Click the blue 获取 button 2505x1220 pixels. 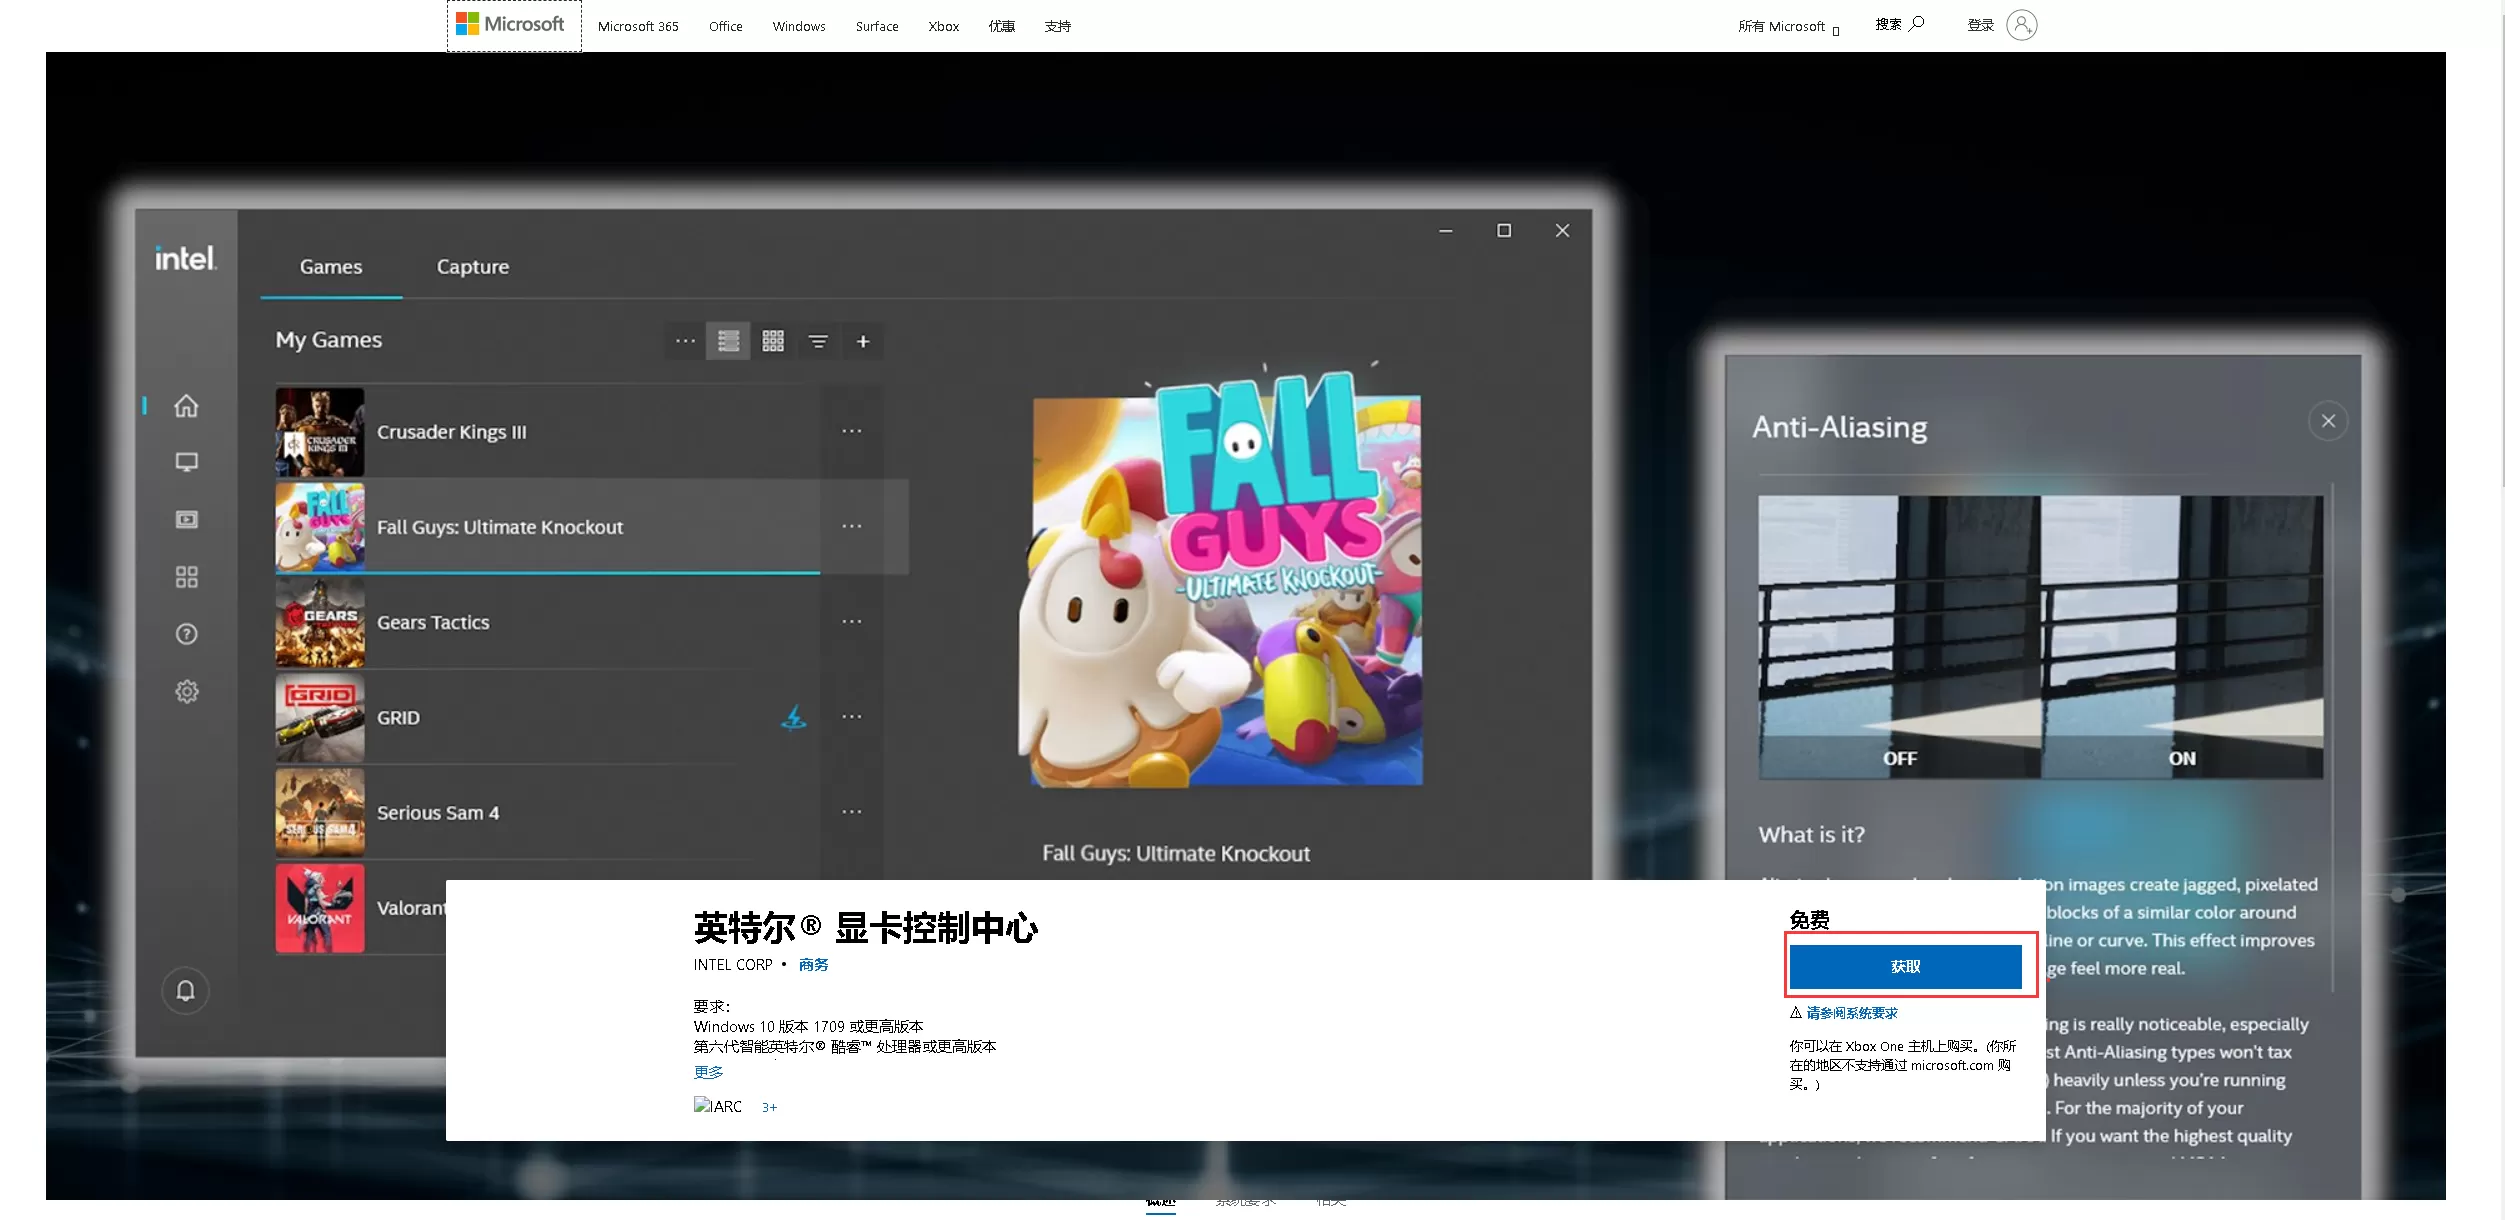pos(1905,966)
